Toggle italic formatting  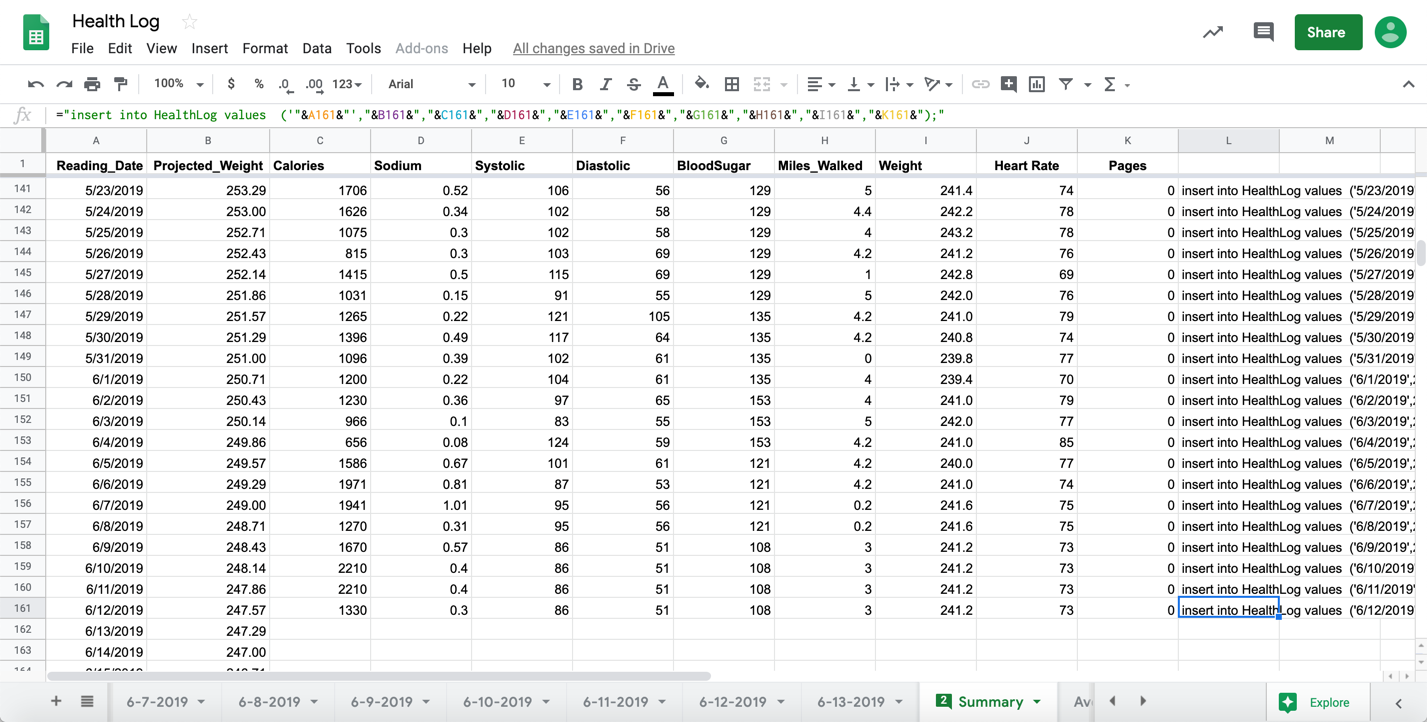click(x=605, y=85)
